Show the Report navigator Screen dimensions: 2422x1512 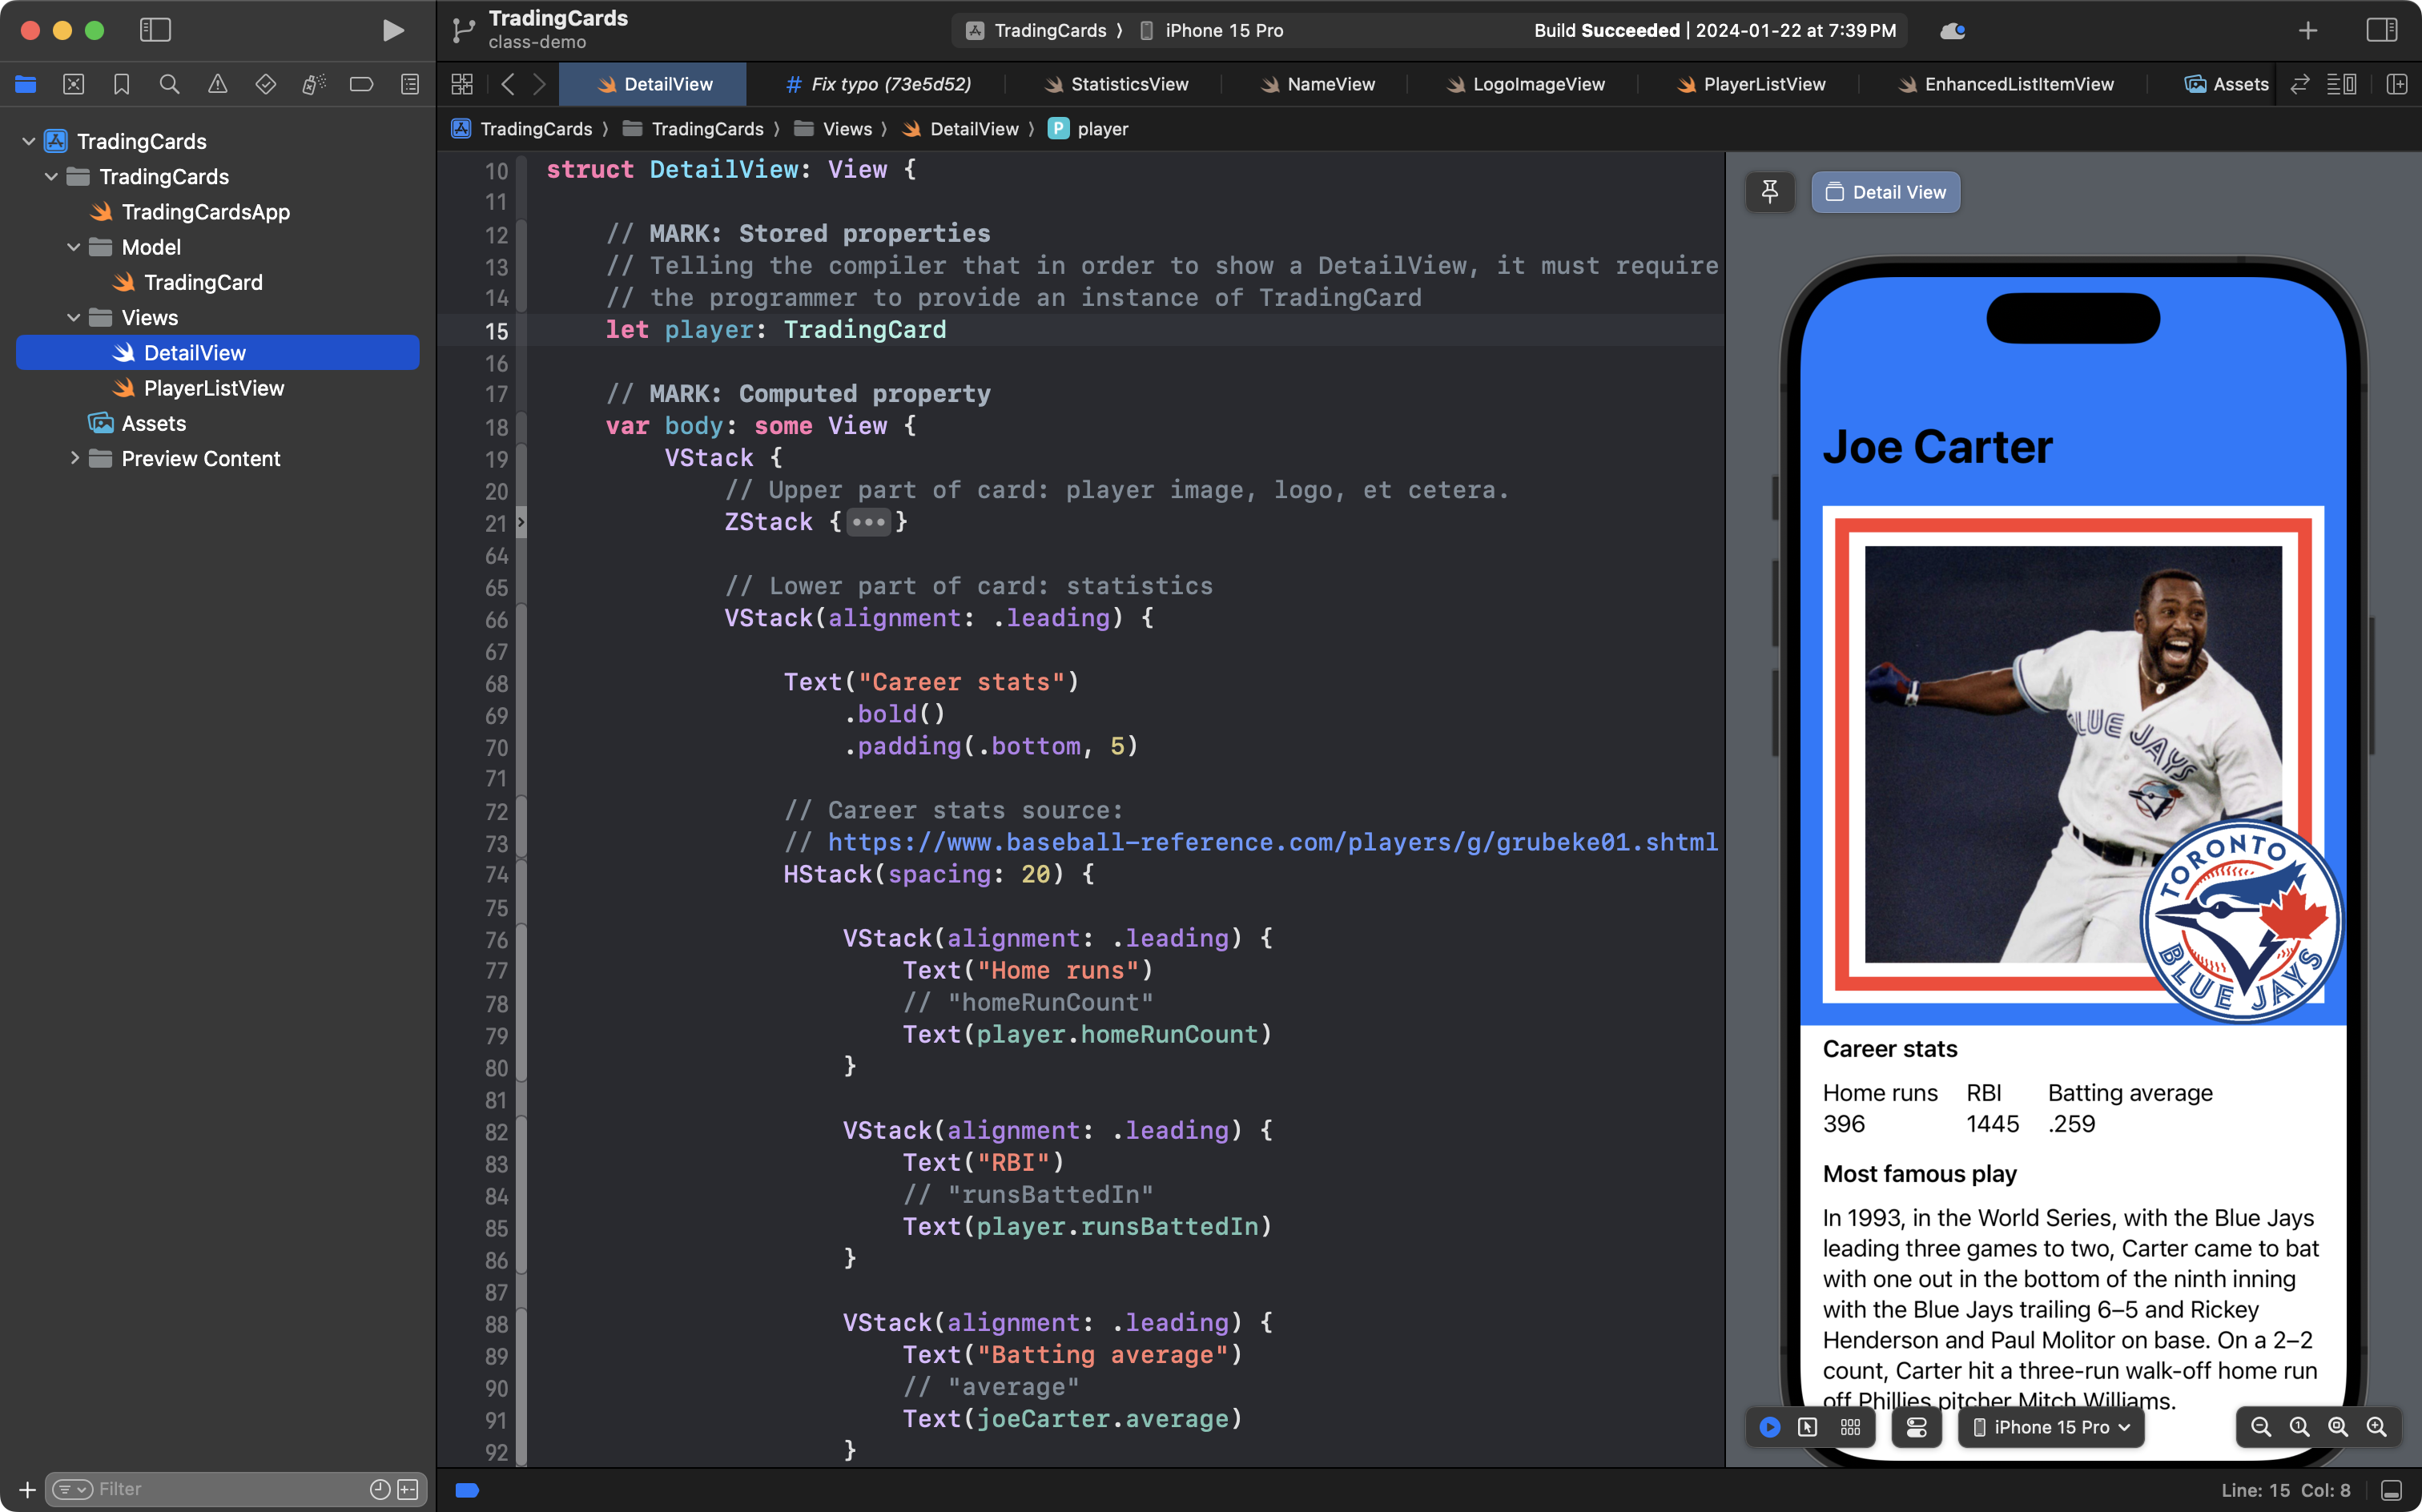[410, 84]
